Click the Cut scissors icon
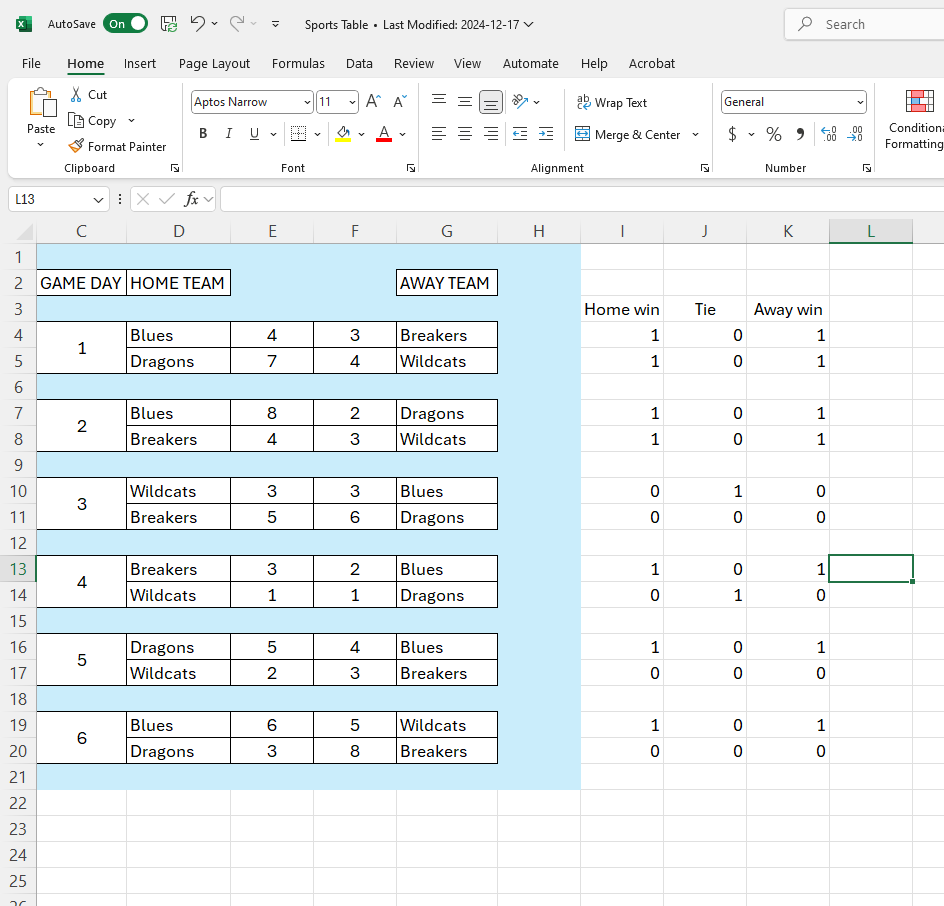944x906 pixels. point(77,94)
